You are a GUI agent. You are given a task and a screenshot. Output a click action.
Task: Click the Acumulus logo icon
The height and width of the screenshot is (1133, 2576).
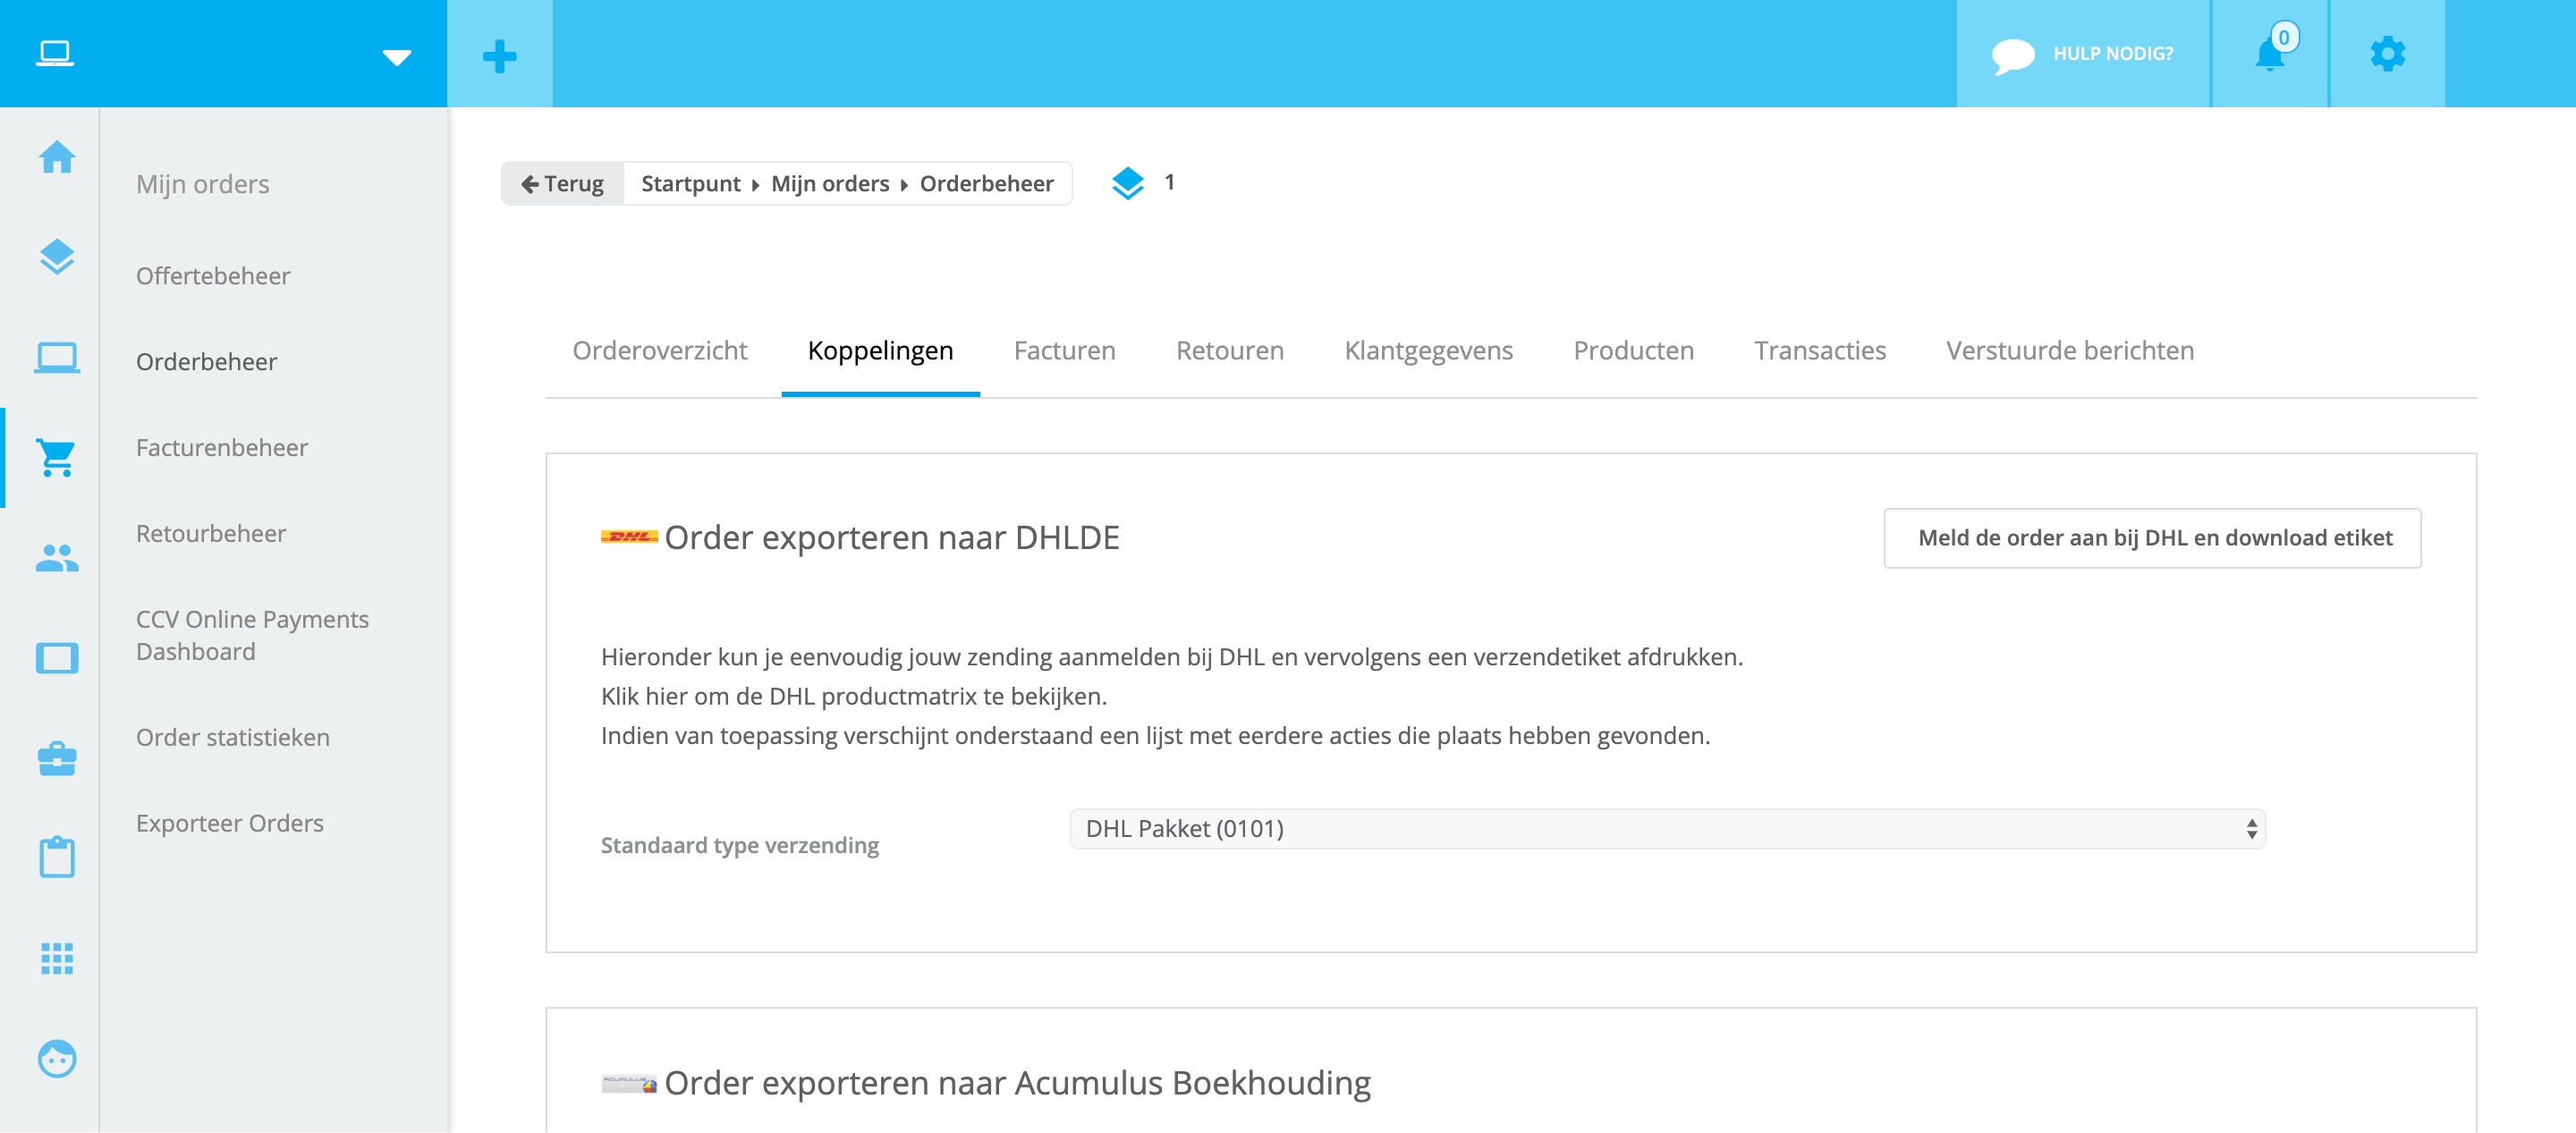point(629,1083)
